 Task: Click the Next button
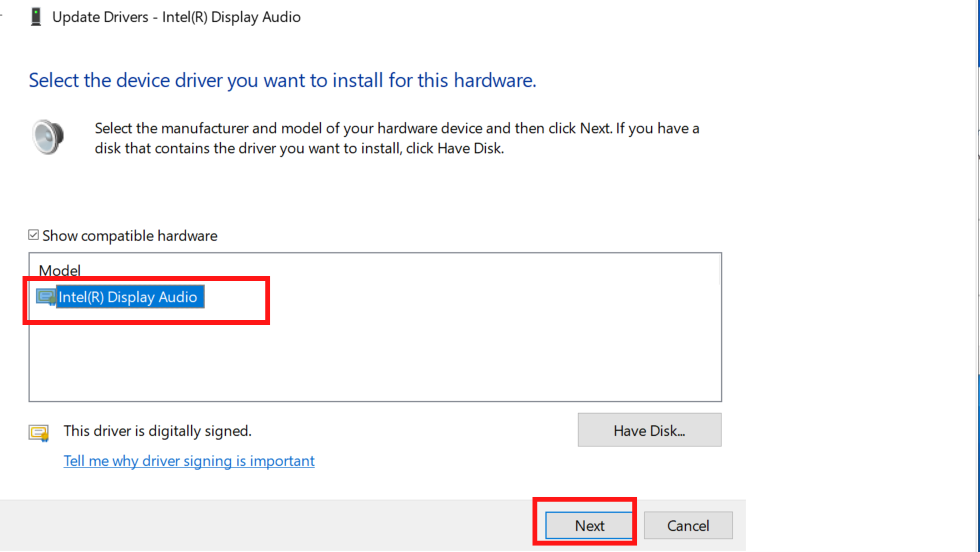click(x=589, y=526)
